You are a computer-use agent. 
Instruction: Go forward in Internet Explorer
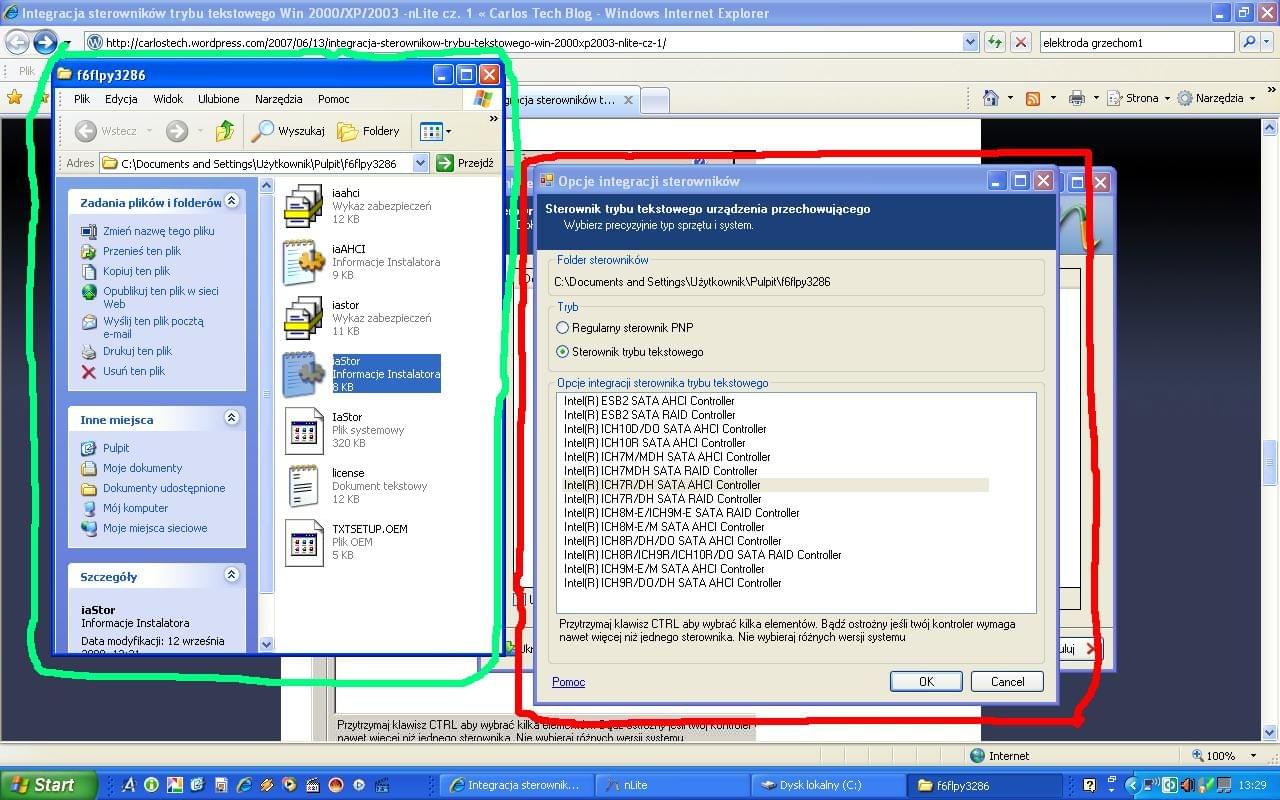pos(45,42)
